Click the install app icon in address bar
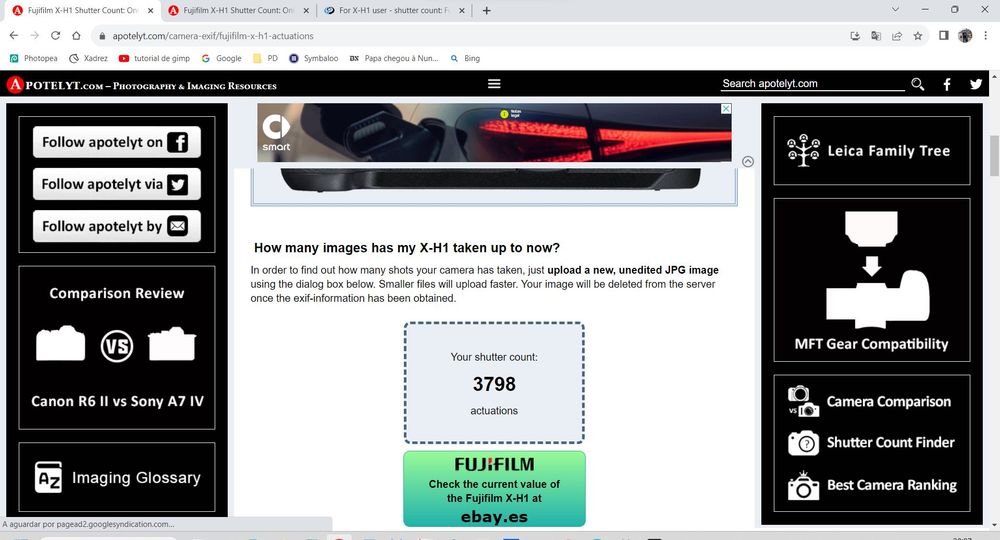 [x=855, y=36]
